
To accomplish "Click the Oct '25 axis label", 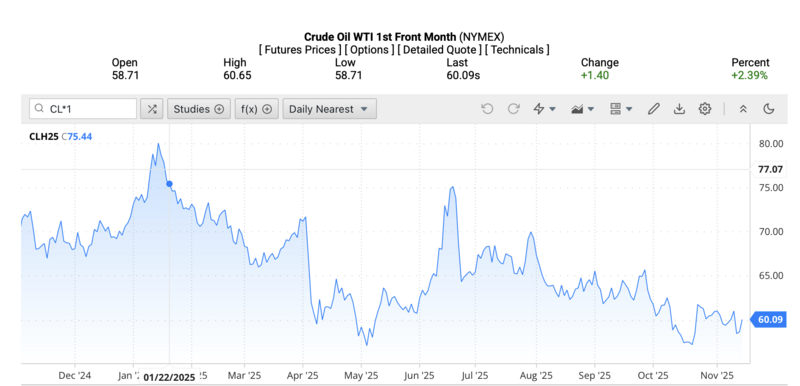I will coord(653,376).
